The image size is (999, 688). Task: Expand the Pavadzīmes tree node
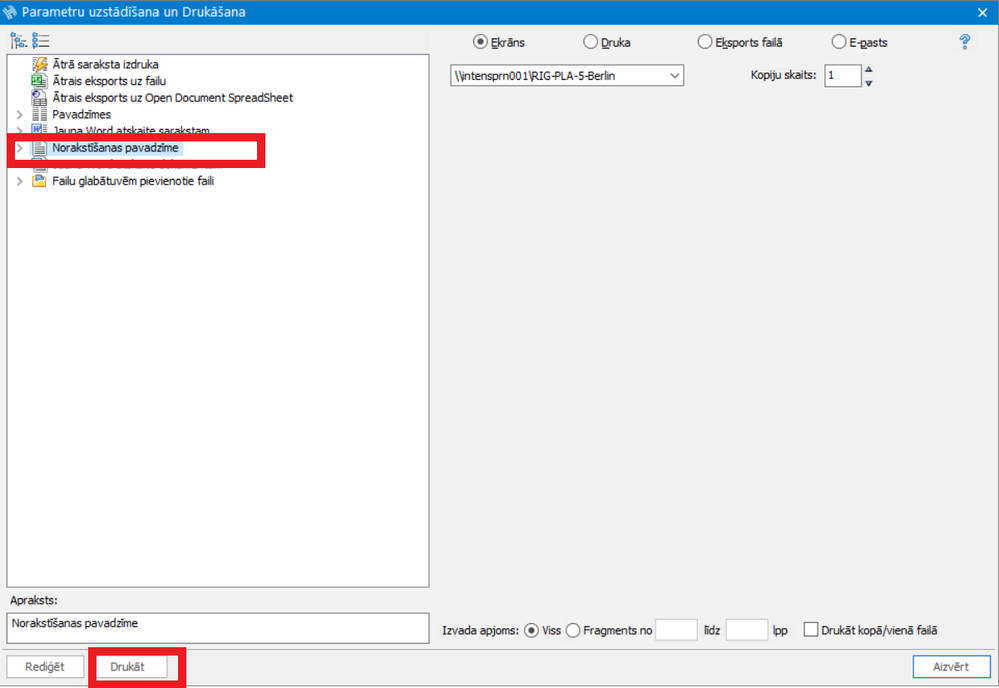[x=20, y=115]
